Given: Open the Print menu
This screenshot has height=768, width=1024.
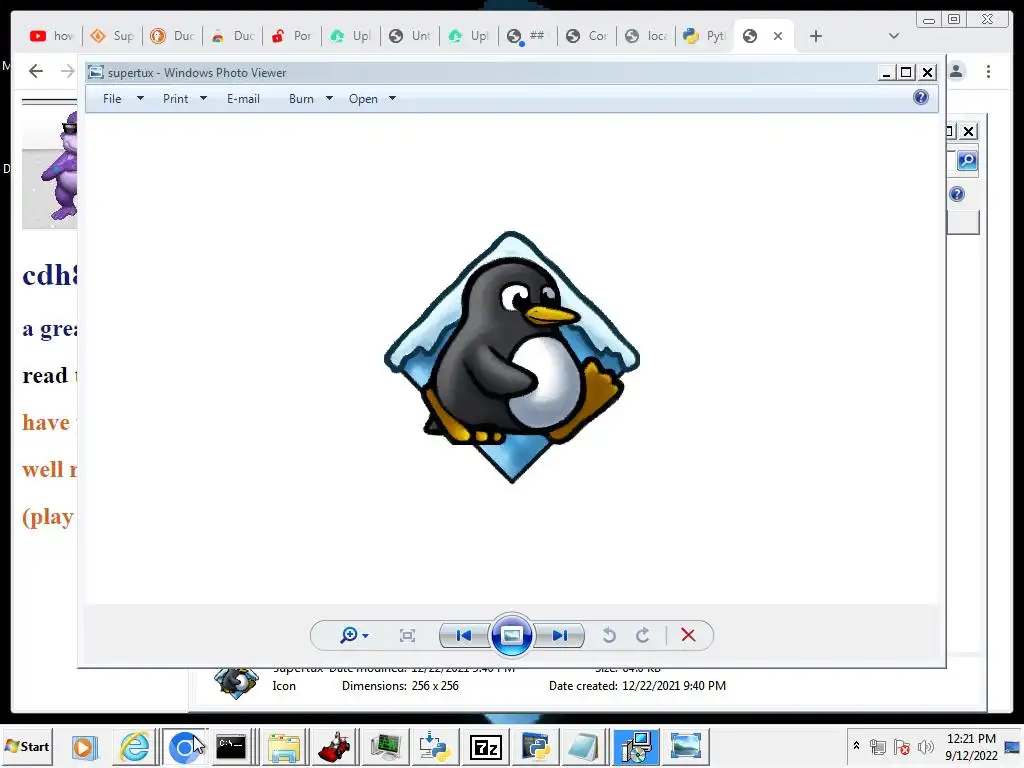Looking at the screenshot, I should [x=176, y=99].
